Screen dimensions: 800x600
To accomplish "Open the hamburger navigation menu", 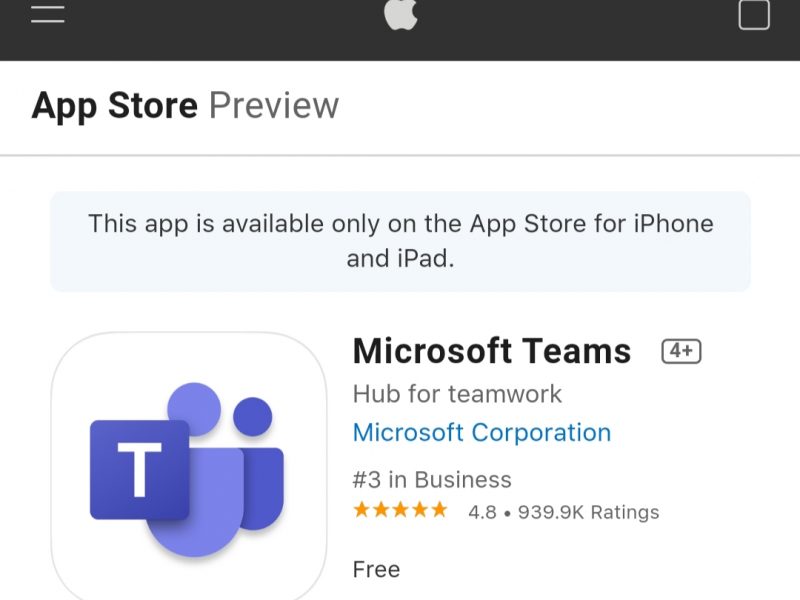I will coord(47,14).
